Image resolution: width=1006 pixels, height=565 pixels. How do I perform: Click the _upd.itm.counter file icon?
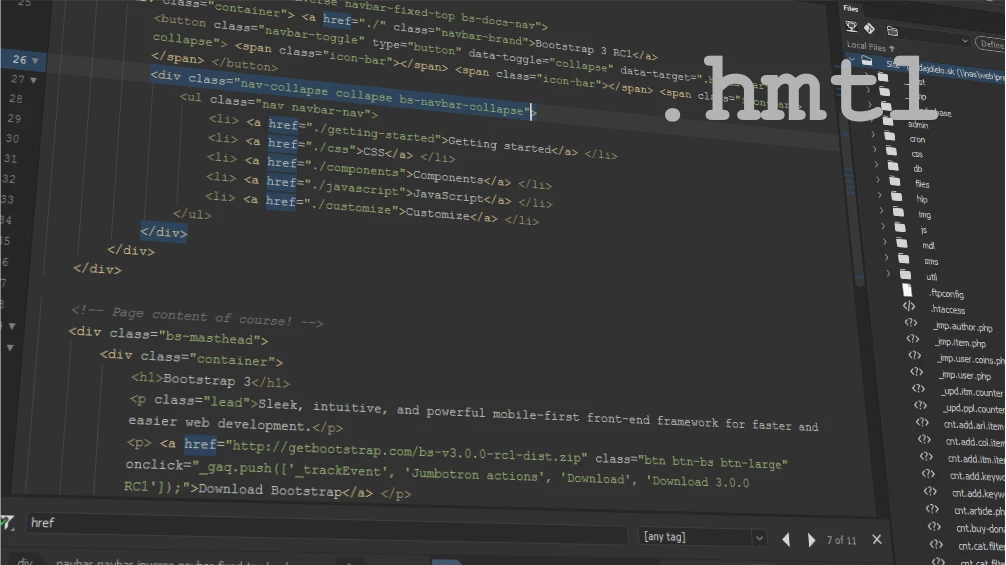pos(918,388)
